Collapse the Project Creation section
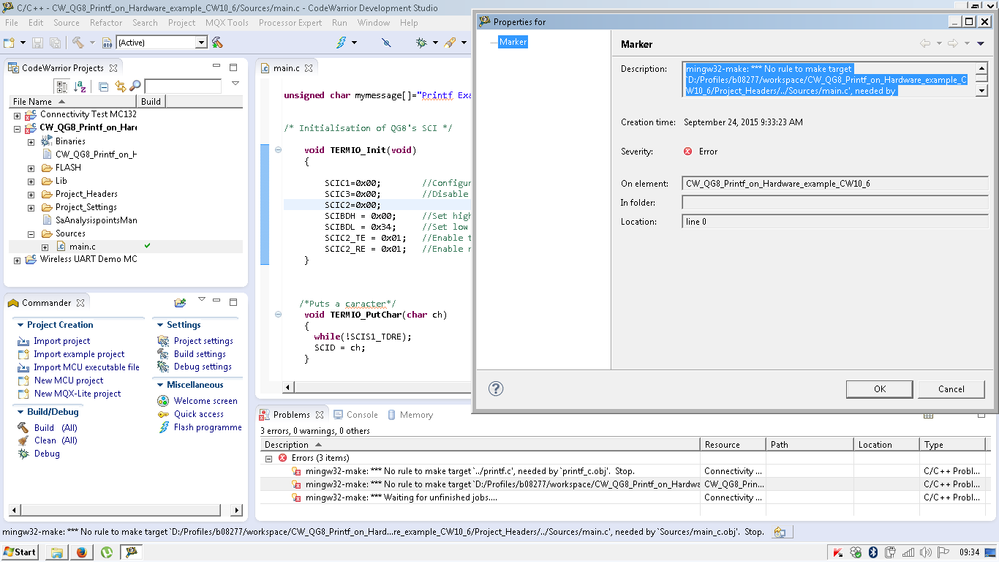The width and height of the screenshot is (999, 562). [20, 325]
